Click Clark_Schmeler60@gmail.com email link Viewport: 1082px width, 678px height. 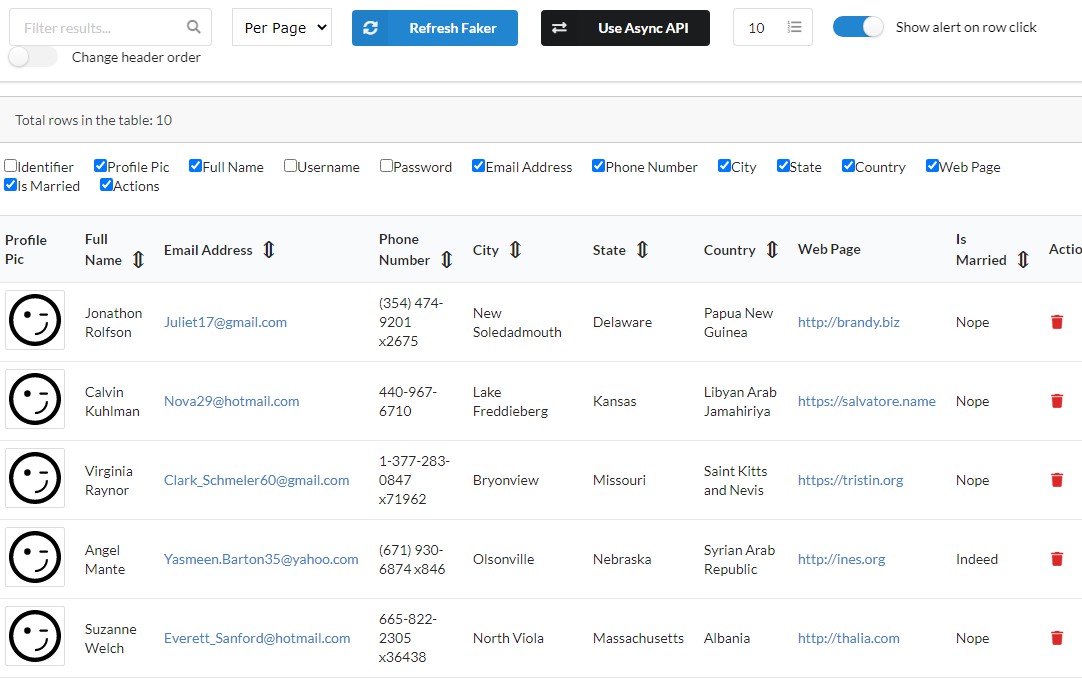[257, 480]
